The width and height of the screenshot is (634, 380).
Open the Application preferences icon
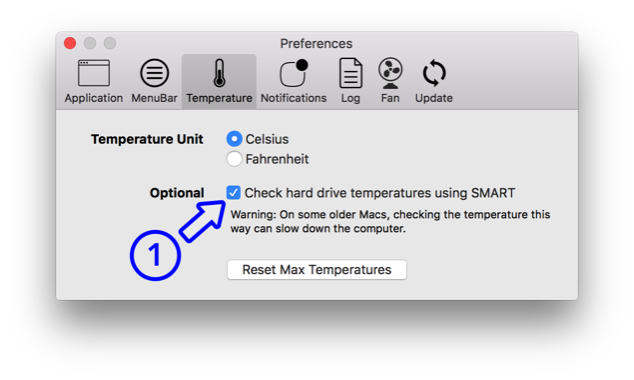pos(94,73)
